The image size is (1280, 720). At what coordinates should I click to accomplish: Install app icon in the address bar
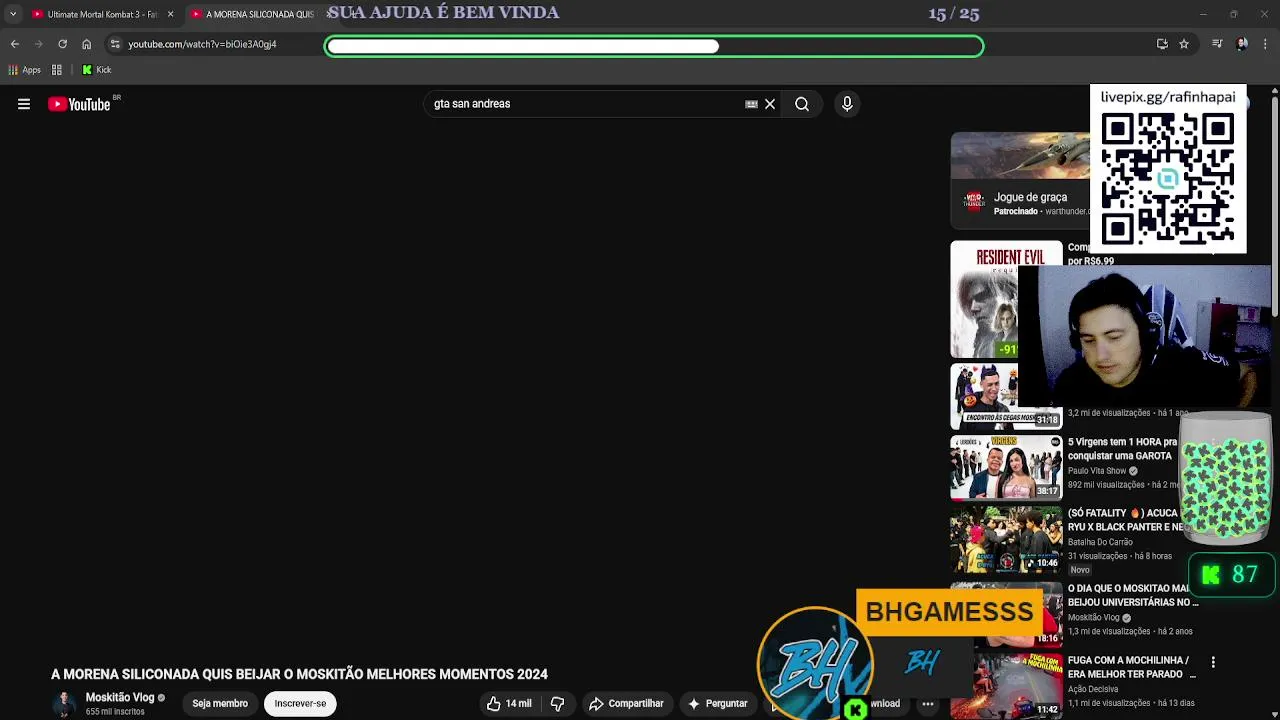pyautogui.click(x=1162, y=44)
